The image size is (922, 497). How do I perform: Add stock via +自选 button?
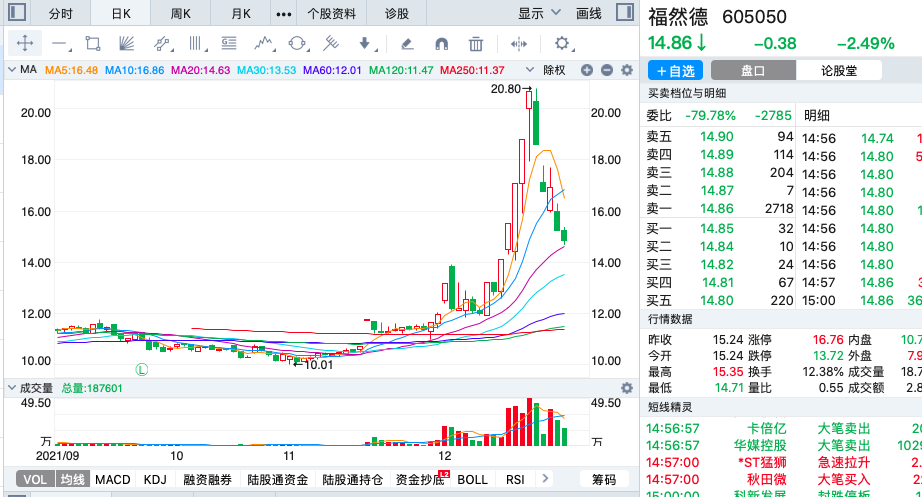point(676,71)
